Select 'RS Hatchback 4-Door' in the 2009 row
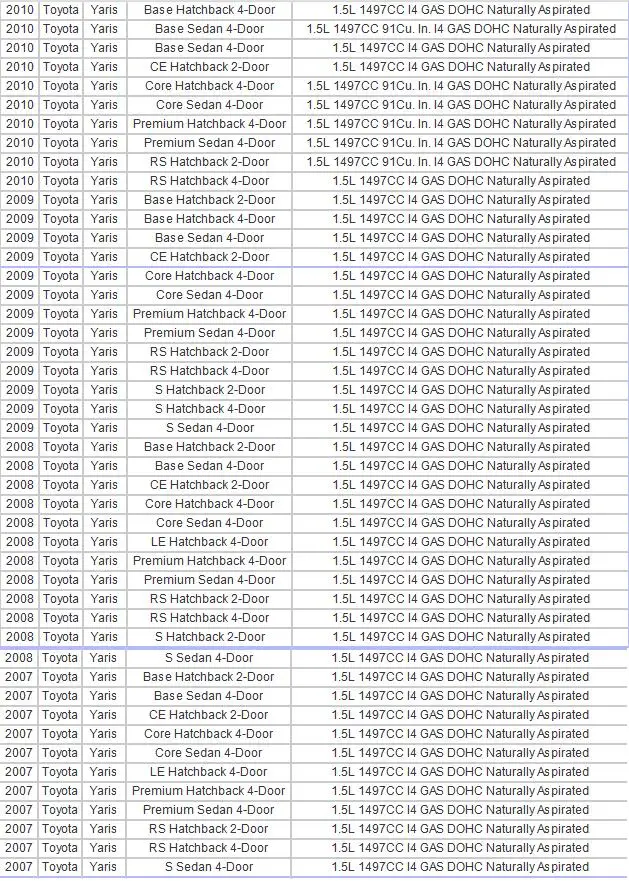 (x=210, y=371)
